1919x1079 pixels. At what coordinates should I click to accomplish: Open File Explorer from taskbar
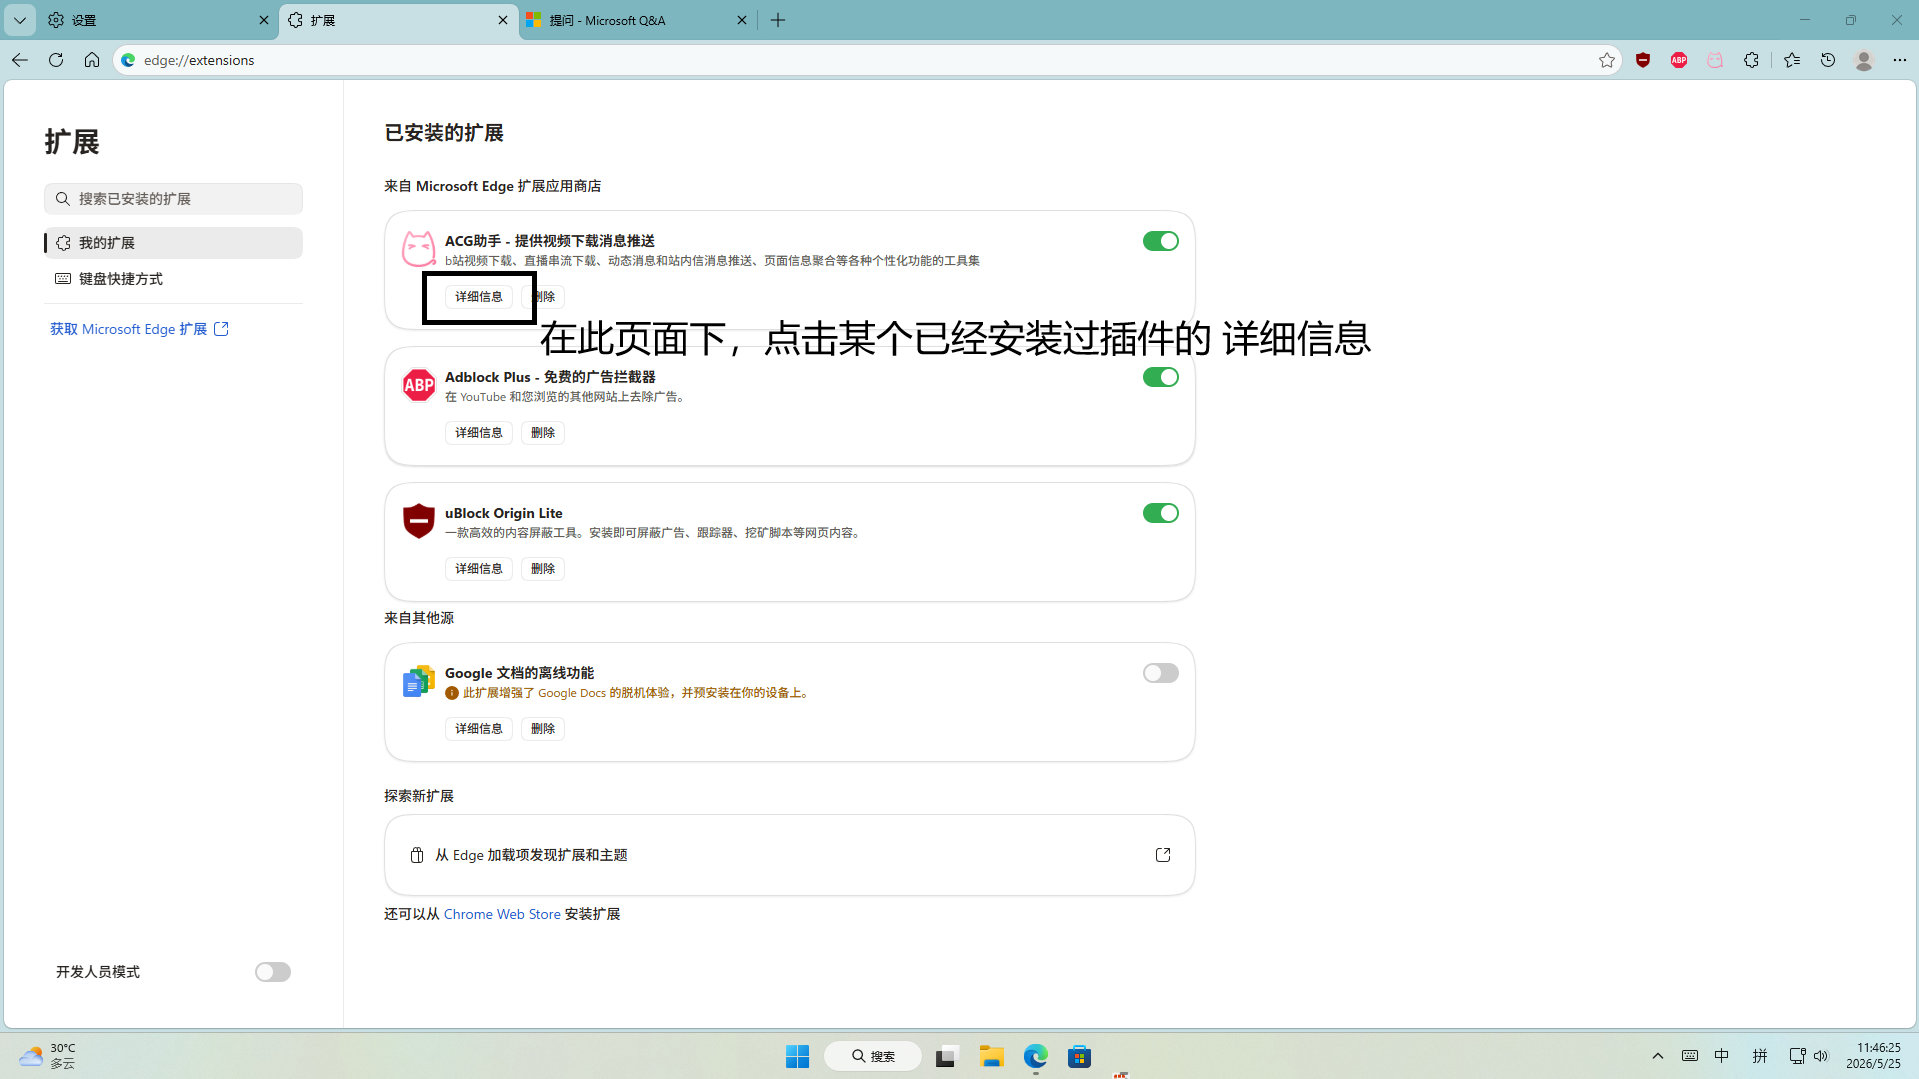[x=991, y=1056]
